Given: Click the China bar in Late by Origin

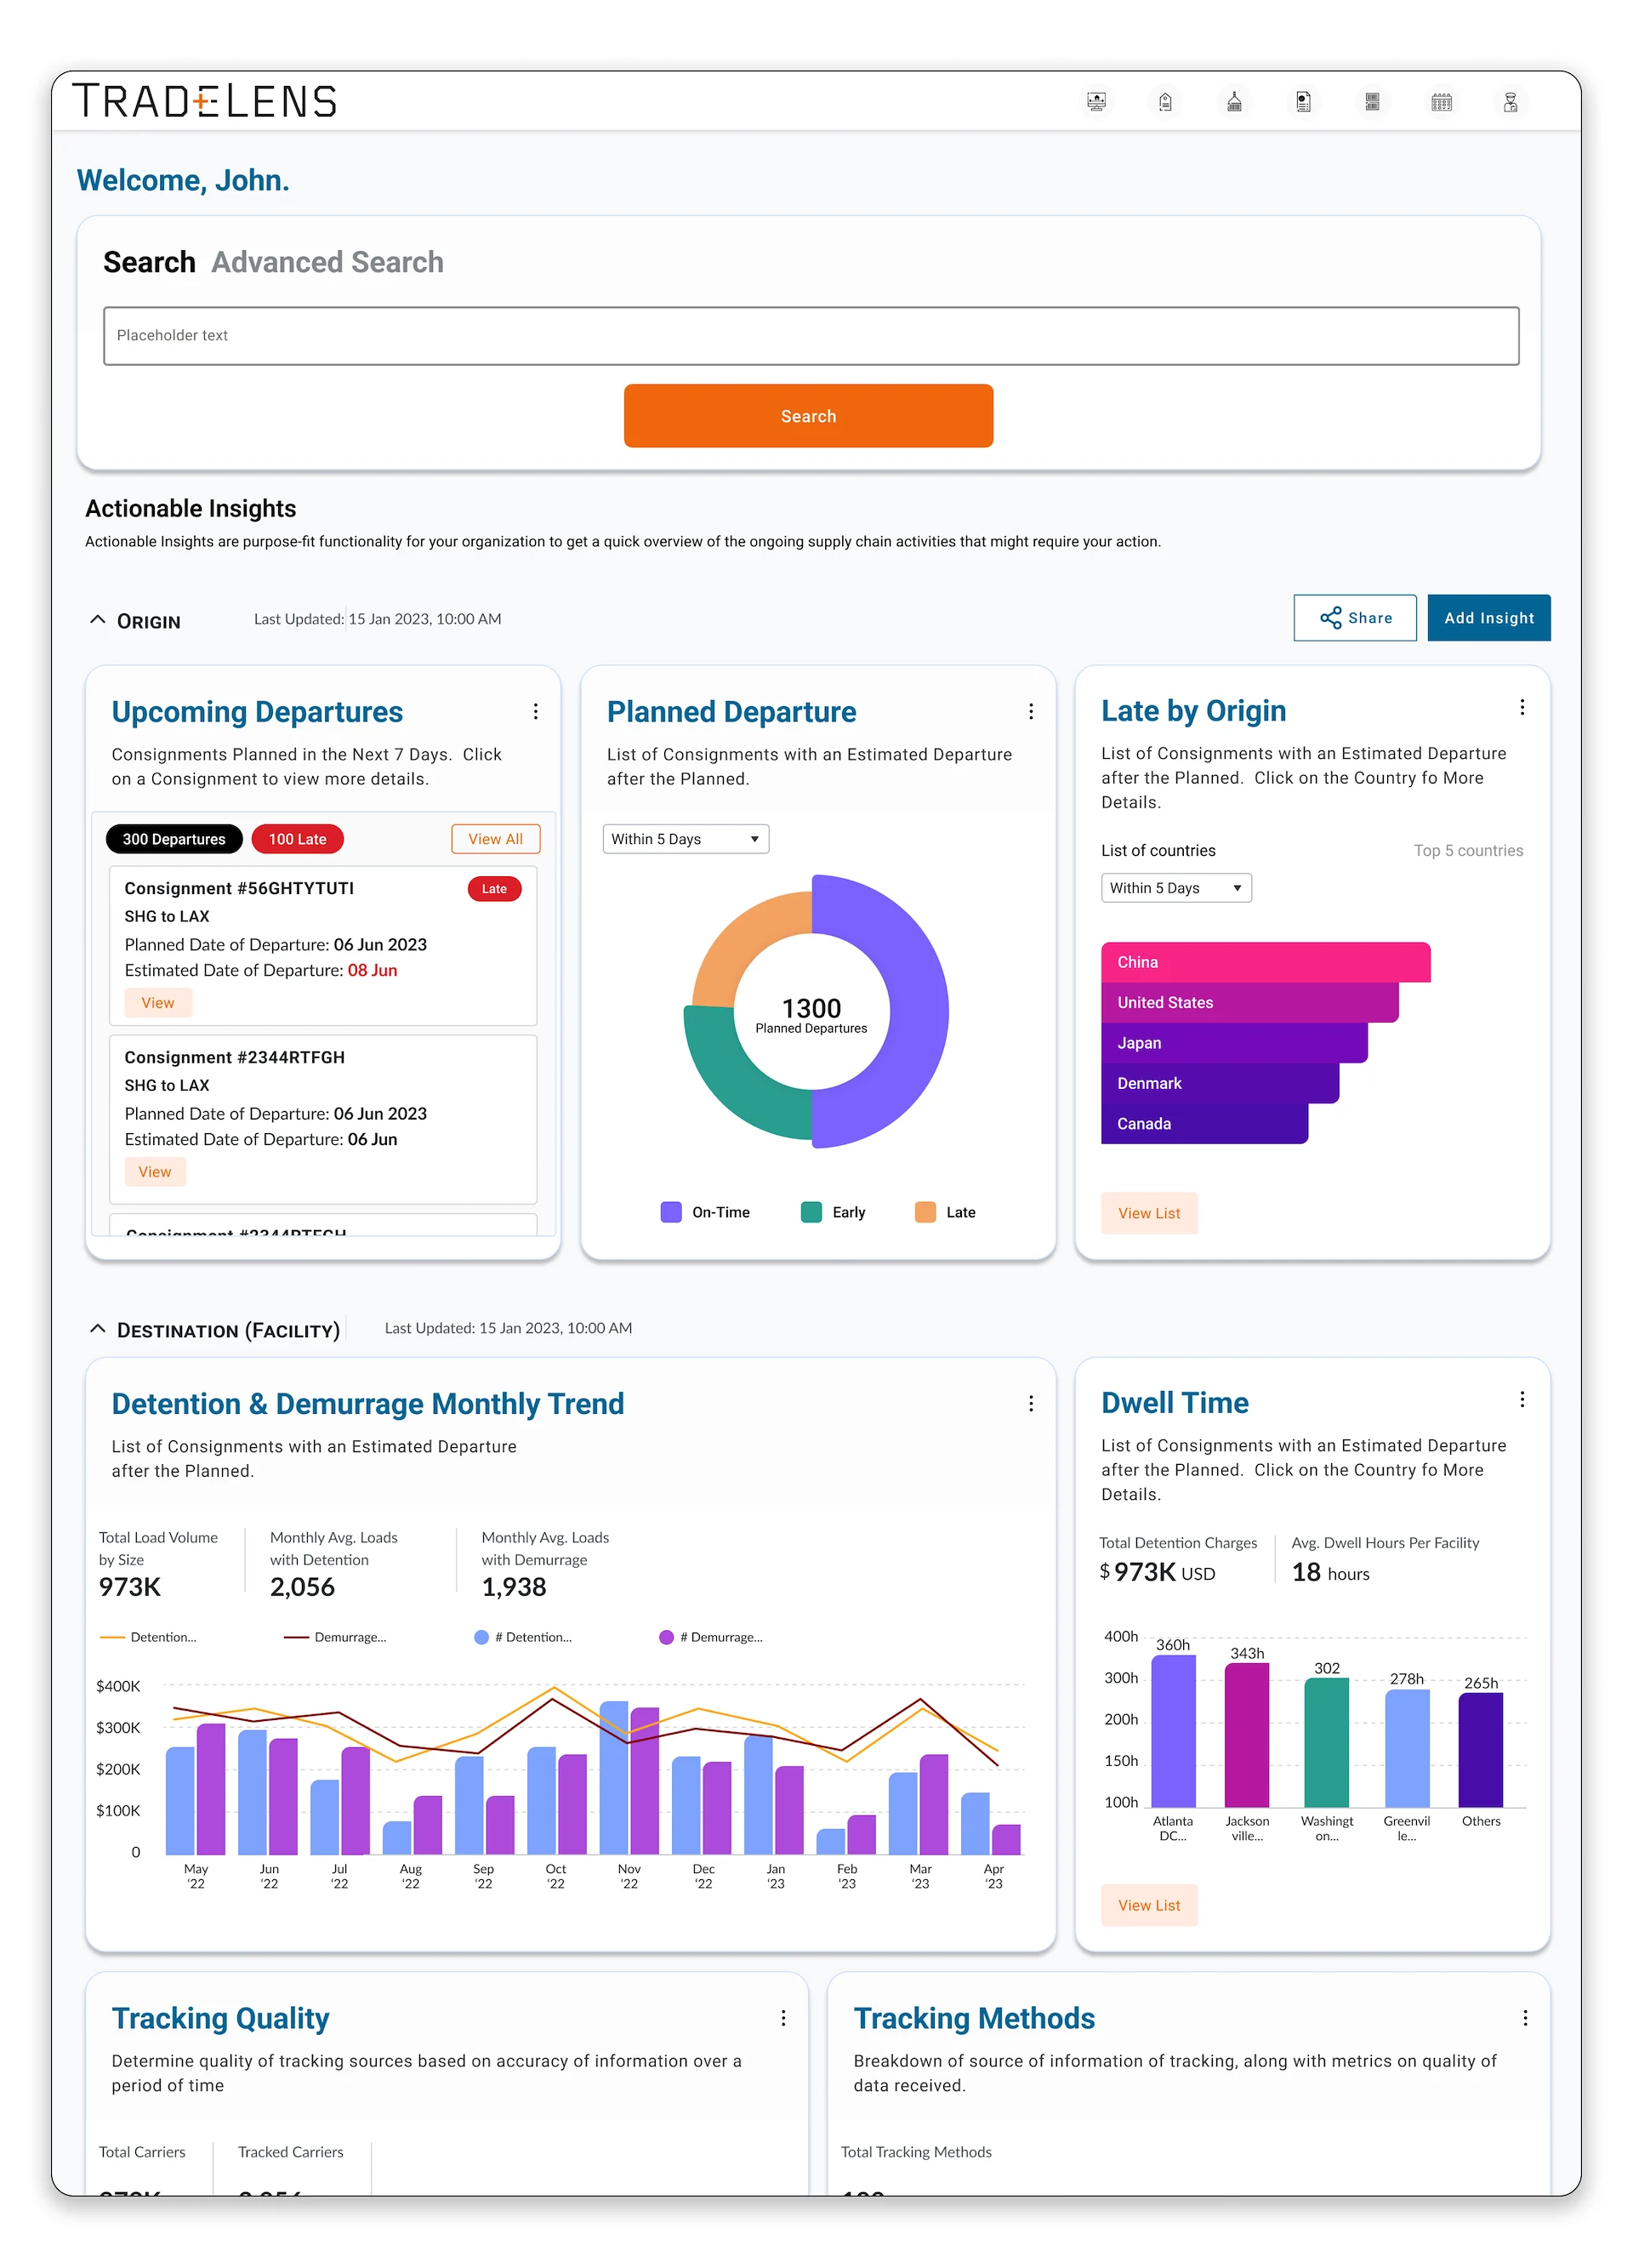Looking at the screenshot, I should click(x=1265, y=962).
